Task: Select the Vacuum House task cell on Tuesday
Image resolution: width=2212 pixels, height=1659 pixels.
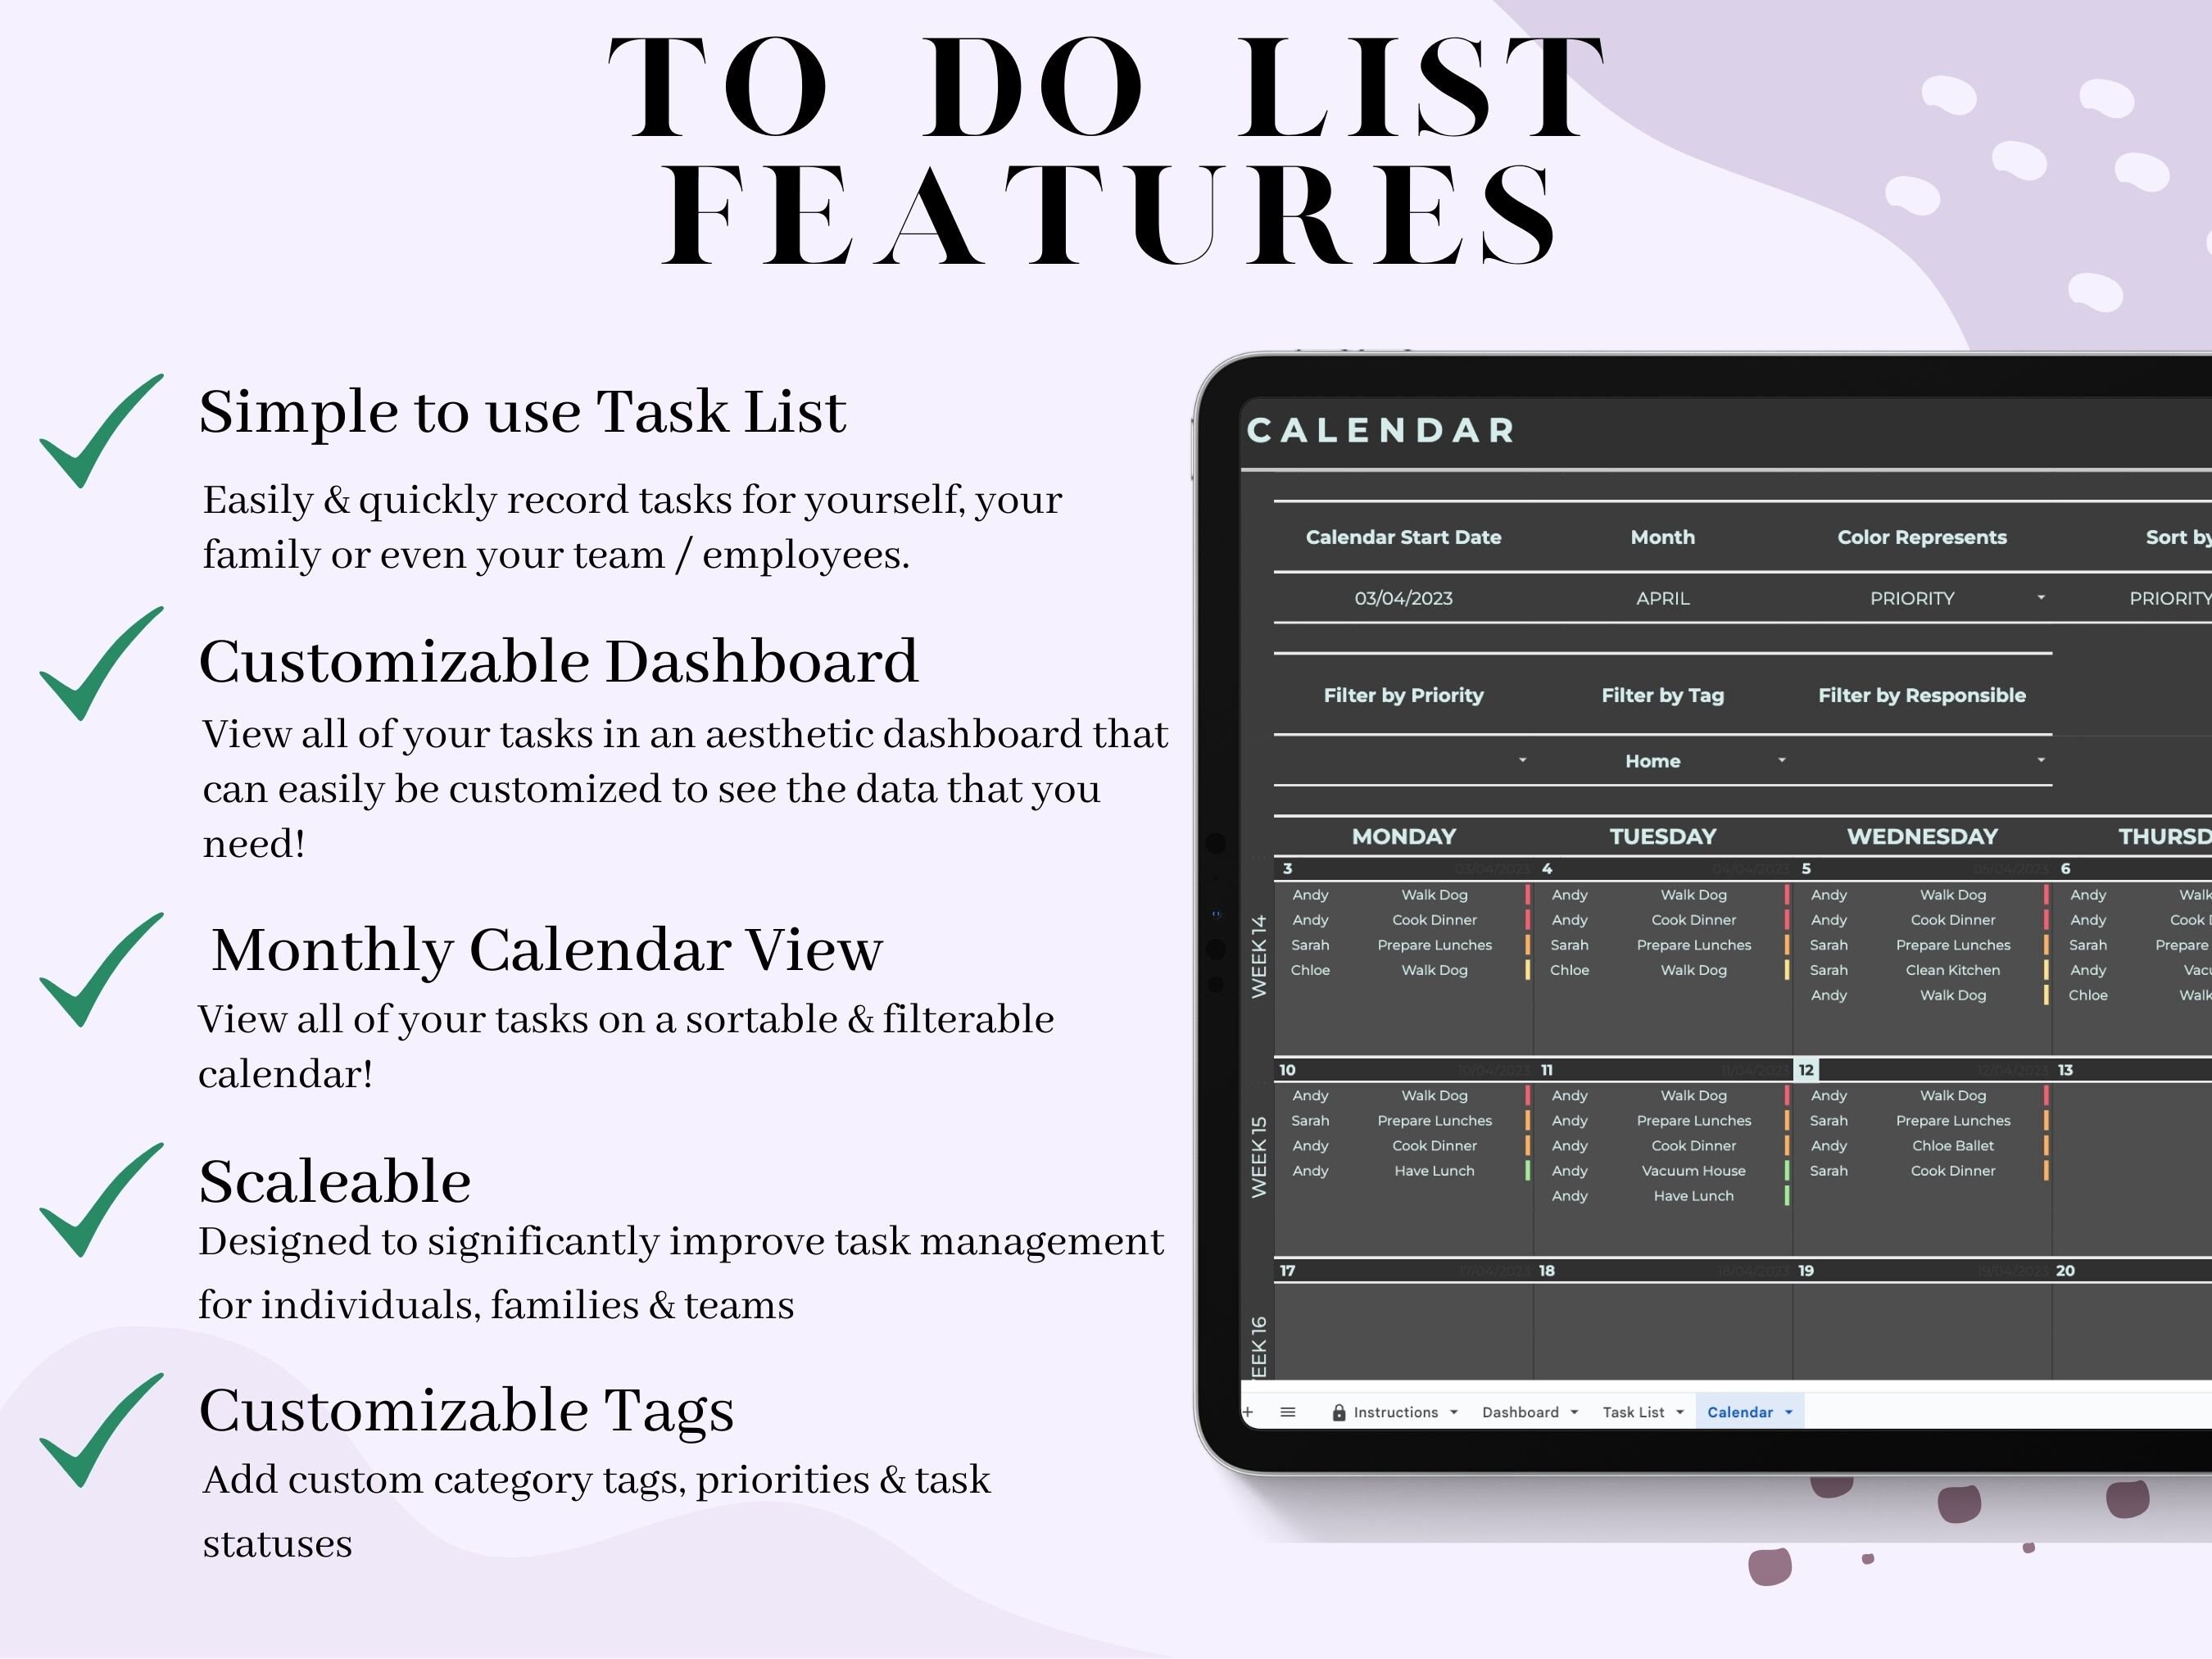Action: (x=1693, y=1170)
